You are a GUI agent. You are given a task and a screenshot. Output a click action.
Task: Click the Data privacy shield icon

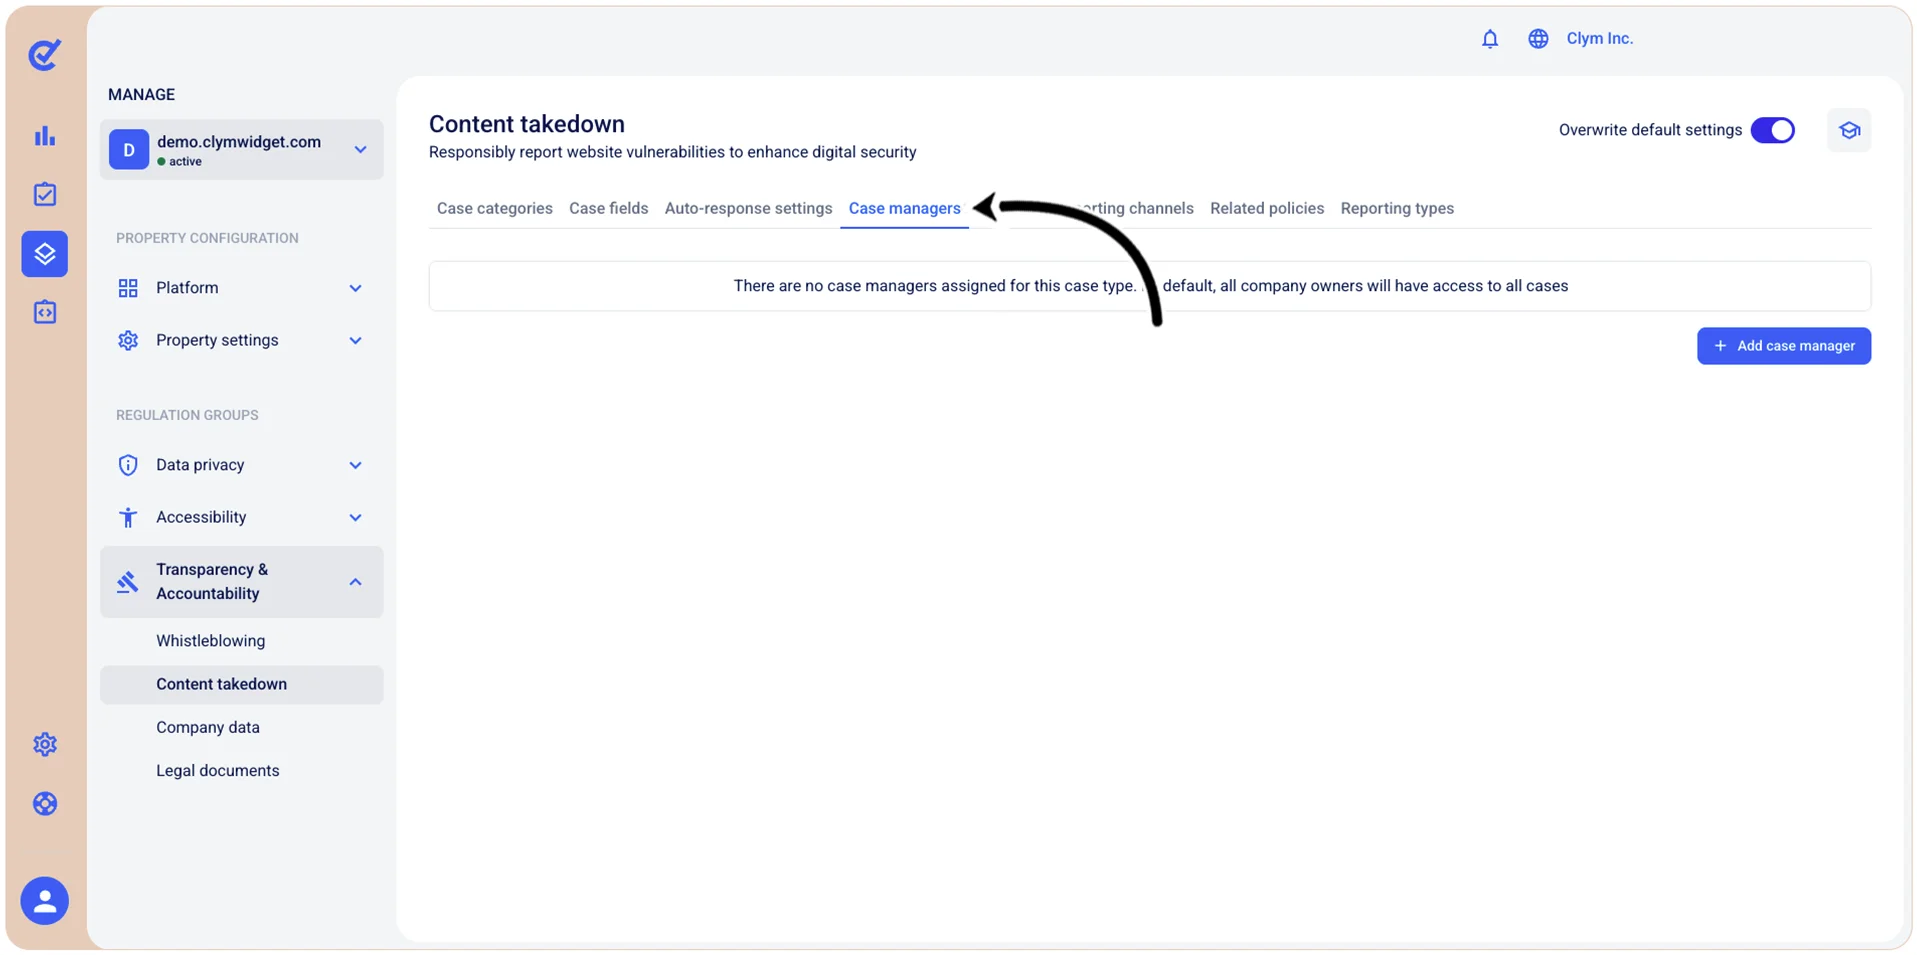(x=128, y=465)
